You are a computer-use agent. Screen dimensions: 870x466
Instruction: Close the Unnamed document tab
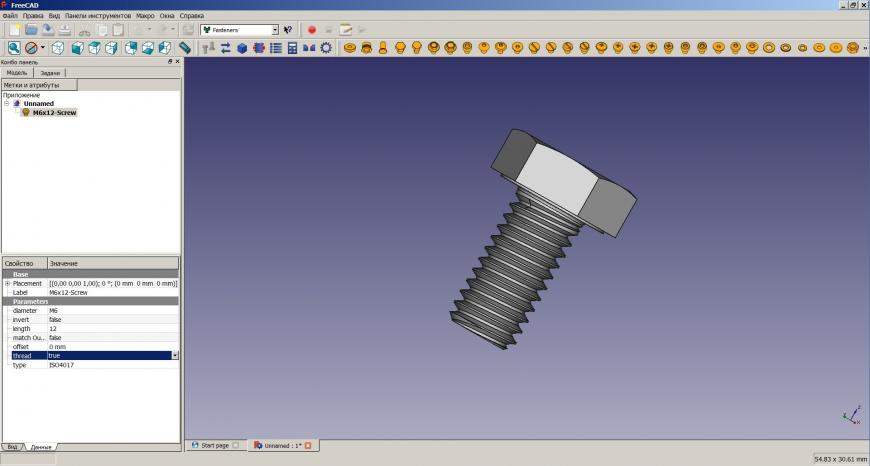click(308, 445)
